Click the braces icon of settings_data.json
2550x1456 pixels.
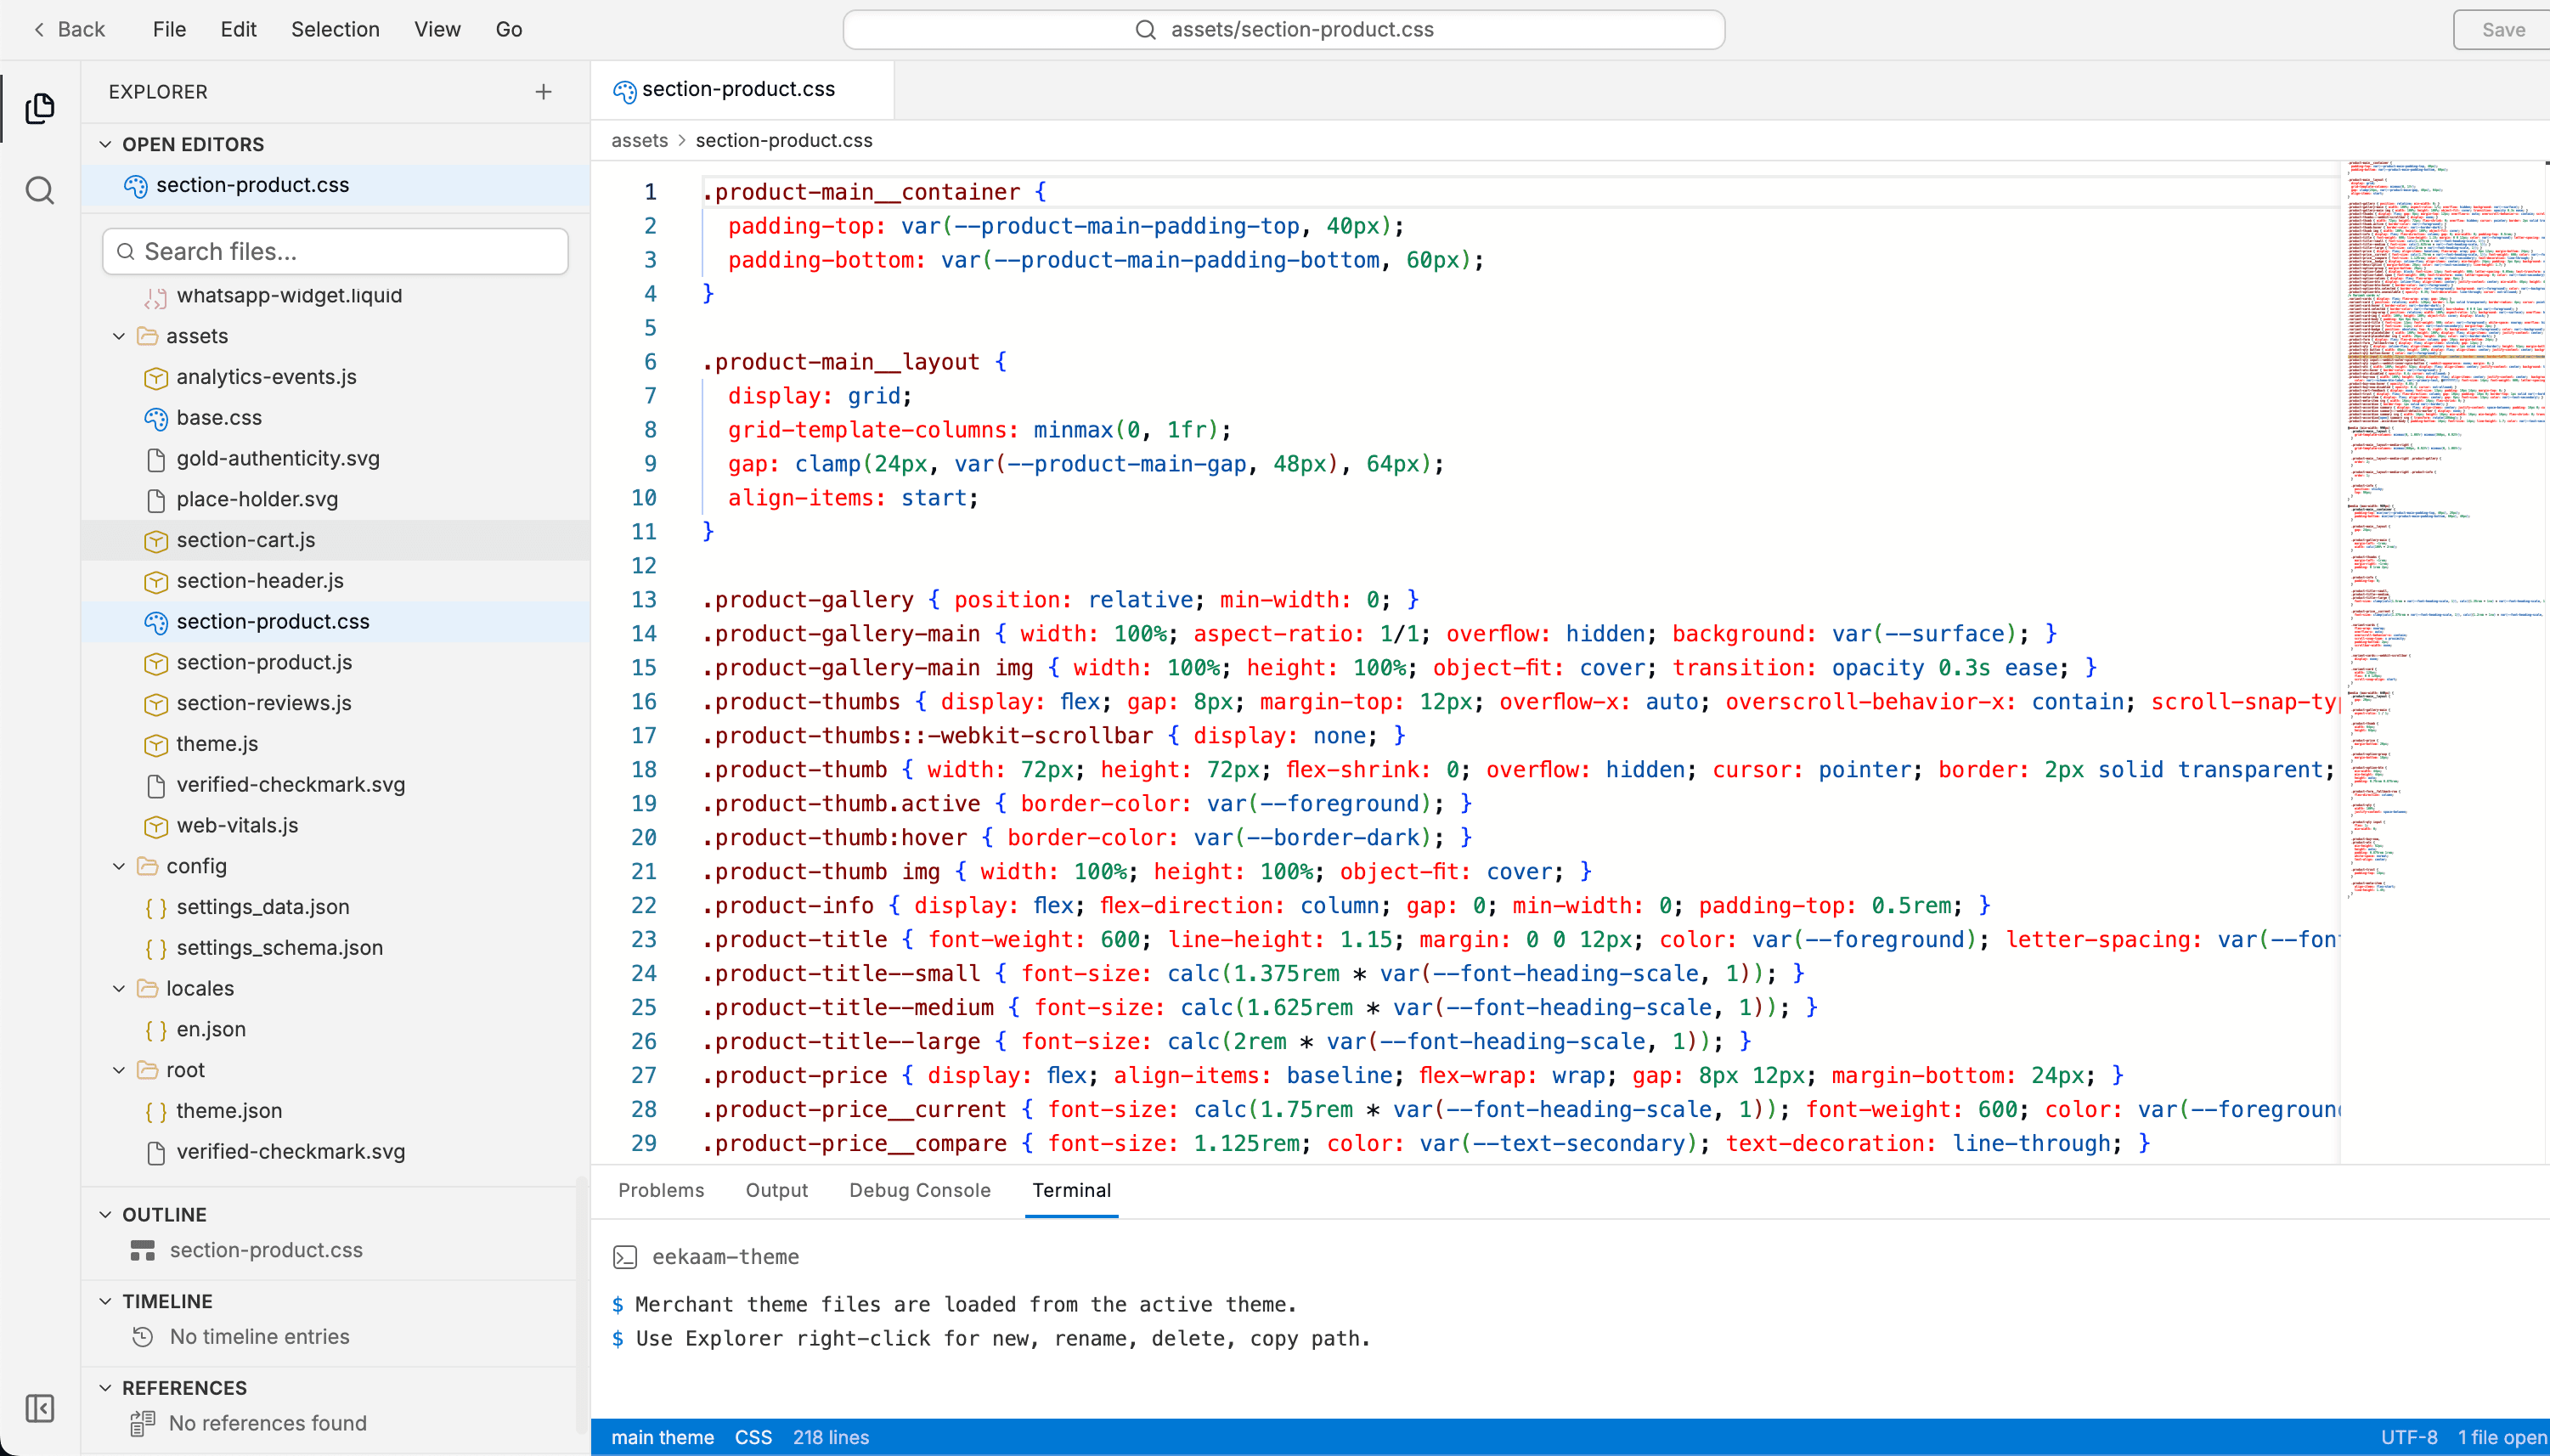coord(155,908)
